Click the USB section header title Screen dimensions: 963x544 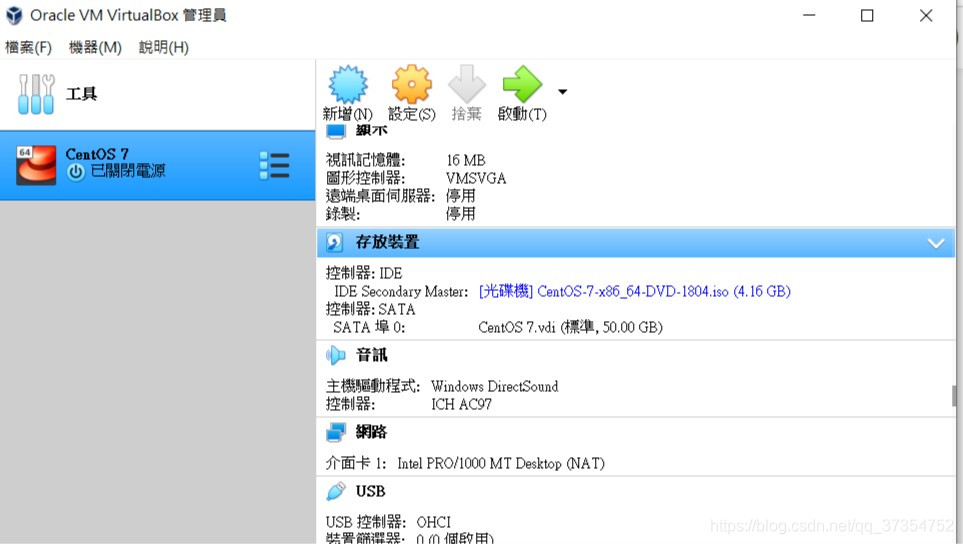point(370,491)
